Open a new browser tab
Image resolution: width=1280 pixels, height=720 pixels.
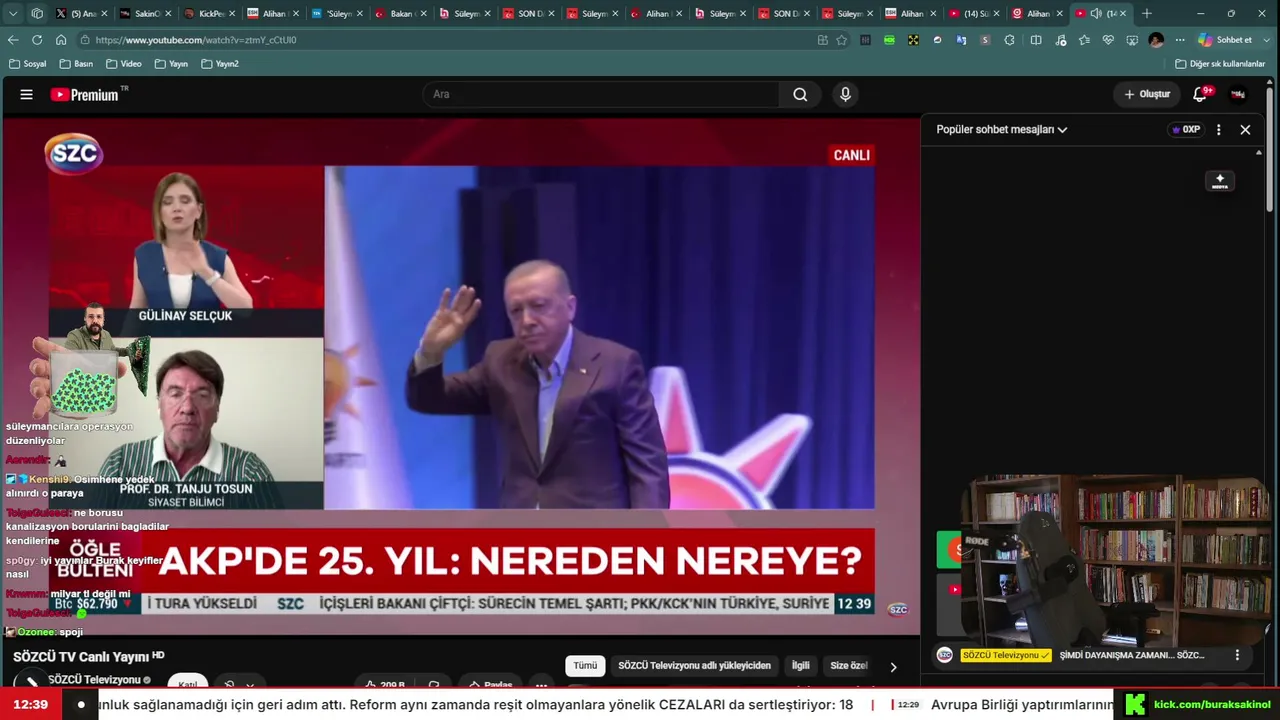tap(1147, 14)
